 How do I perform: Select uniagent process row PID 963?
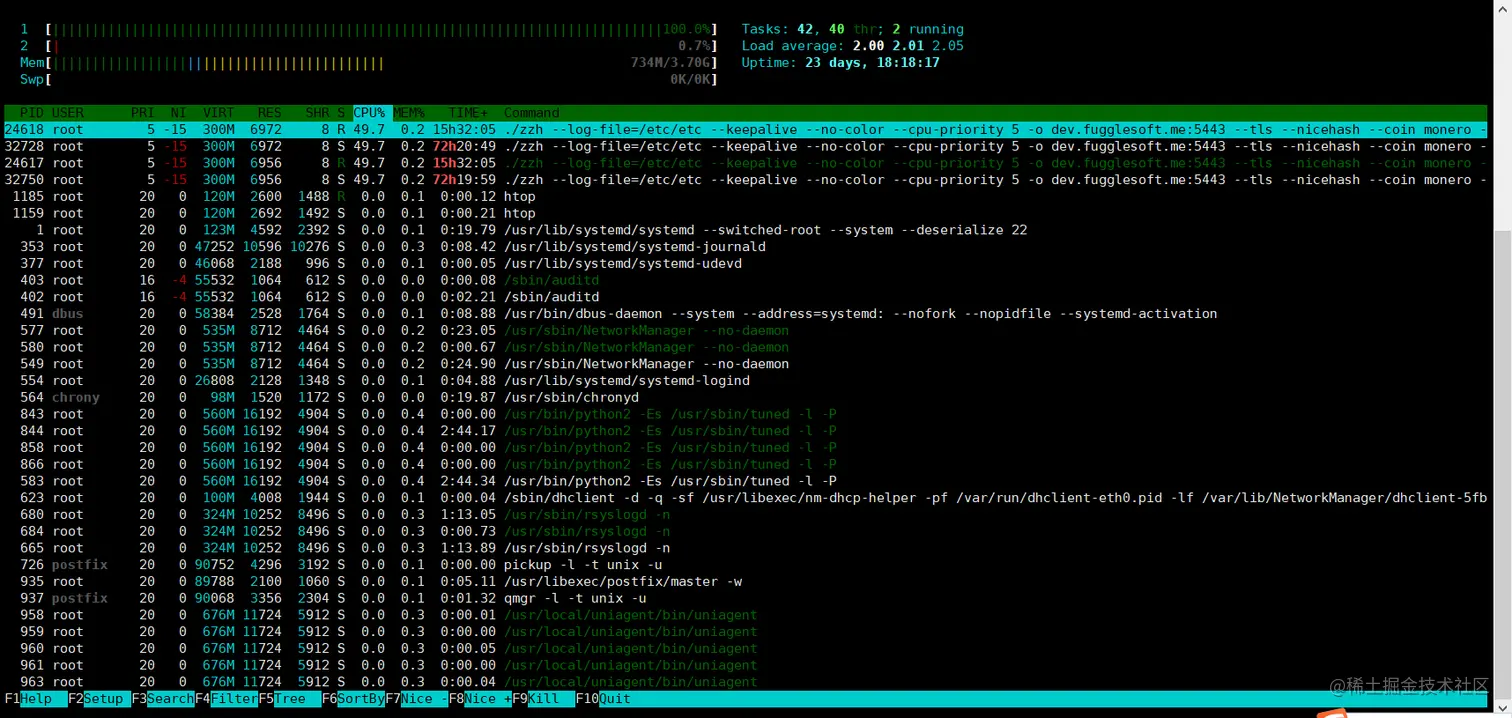pos(746,682)
